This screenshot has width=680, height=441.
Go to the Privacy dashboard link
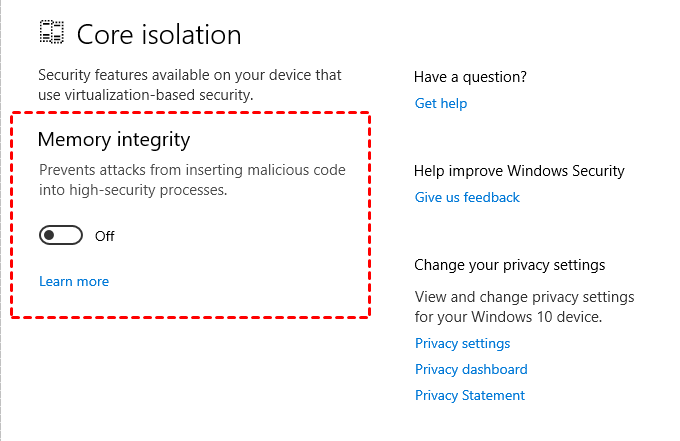tap(471, 369)
